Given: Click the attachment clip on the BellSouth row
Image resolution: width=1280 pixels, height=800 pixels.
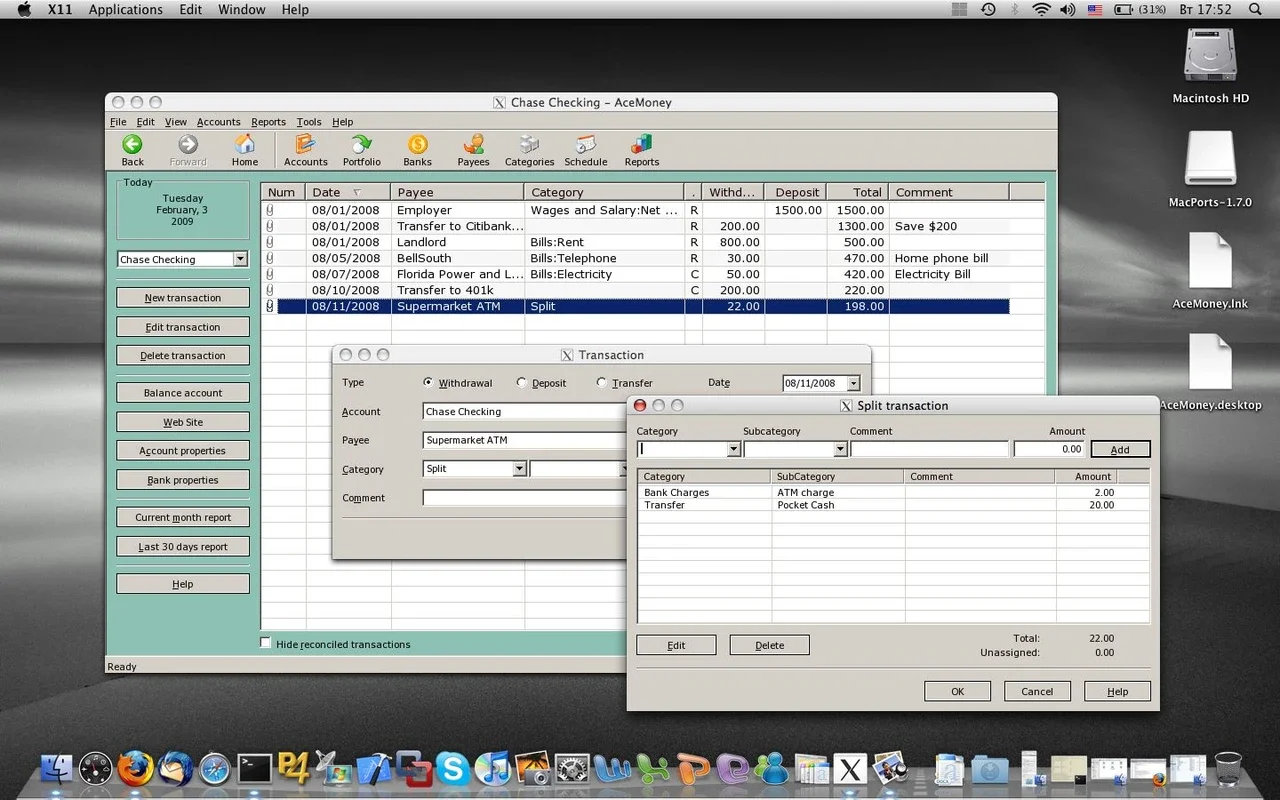Looking at the screenshot, I should tap(269, 258).
